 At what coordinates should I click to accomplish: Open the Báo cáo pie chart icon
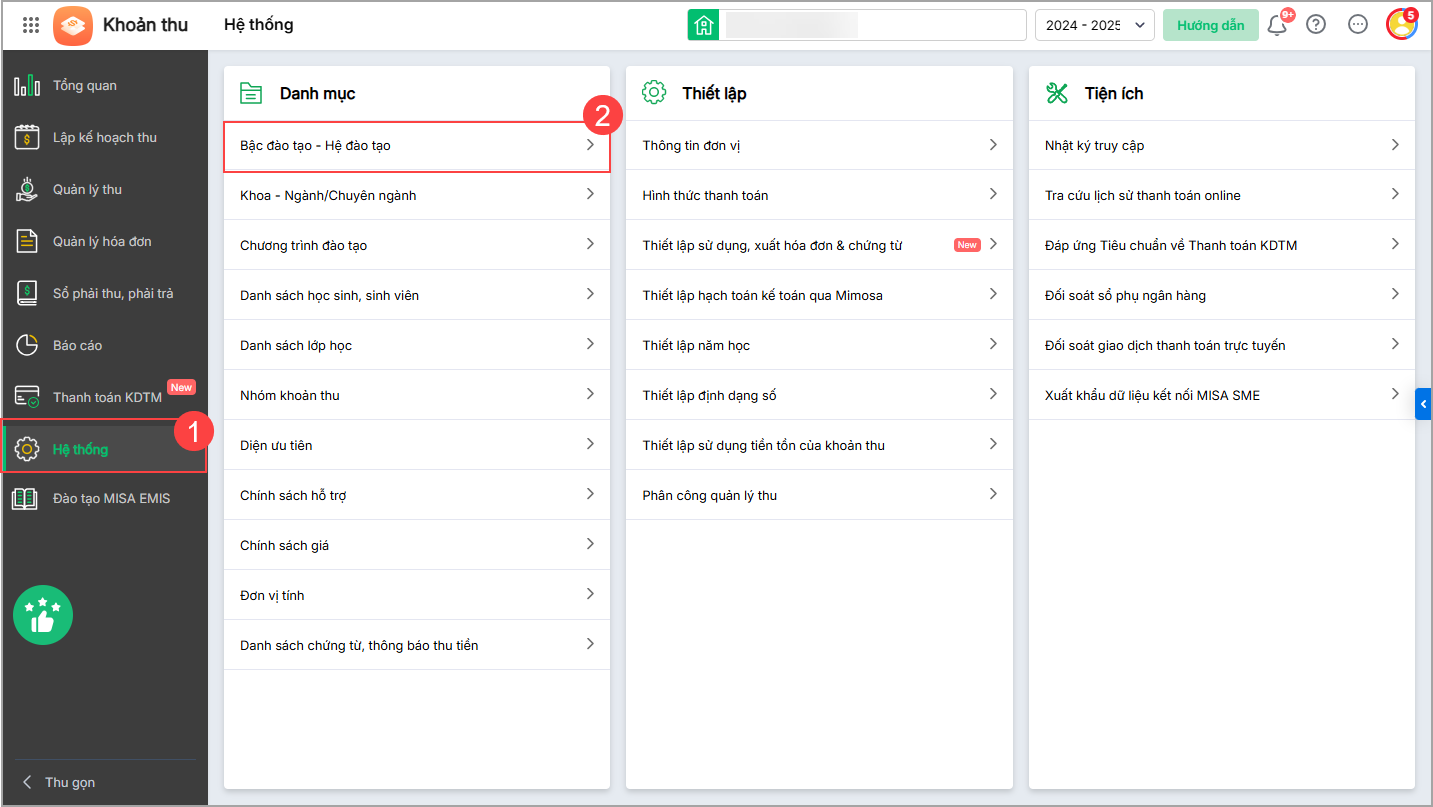point(27,345)
